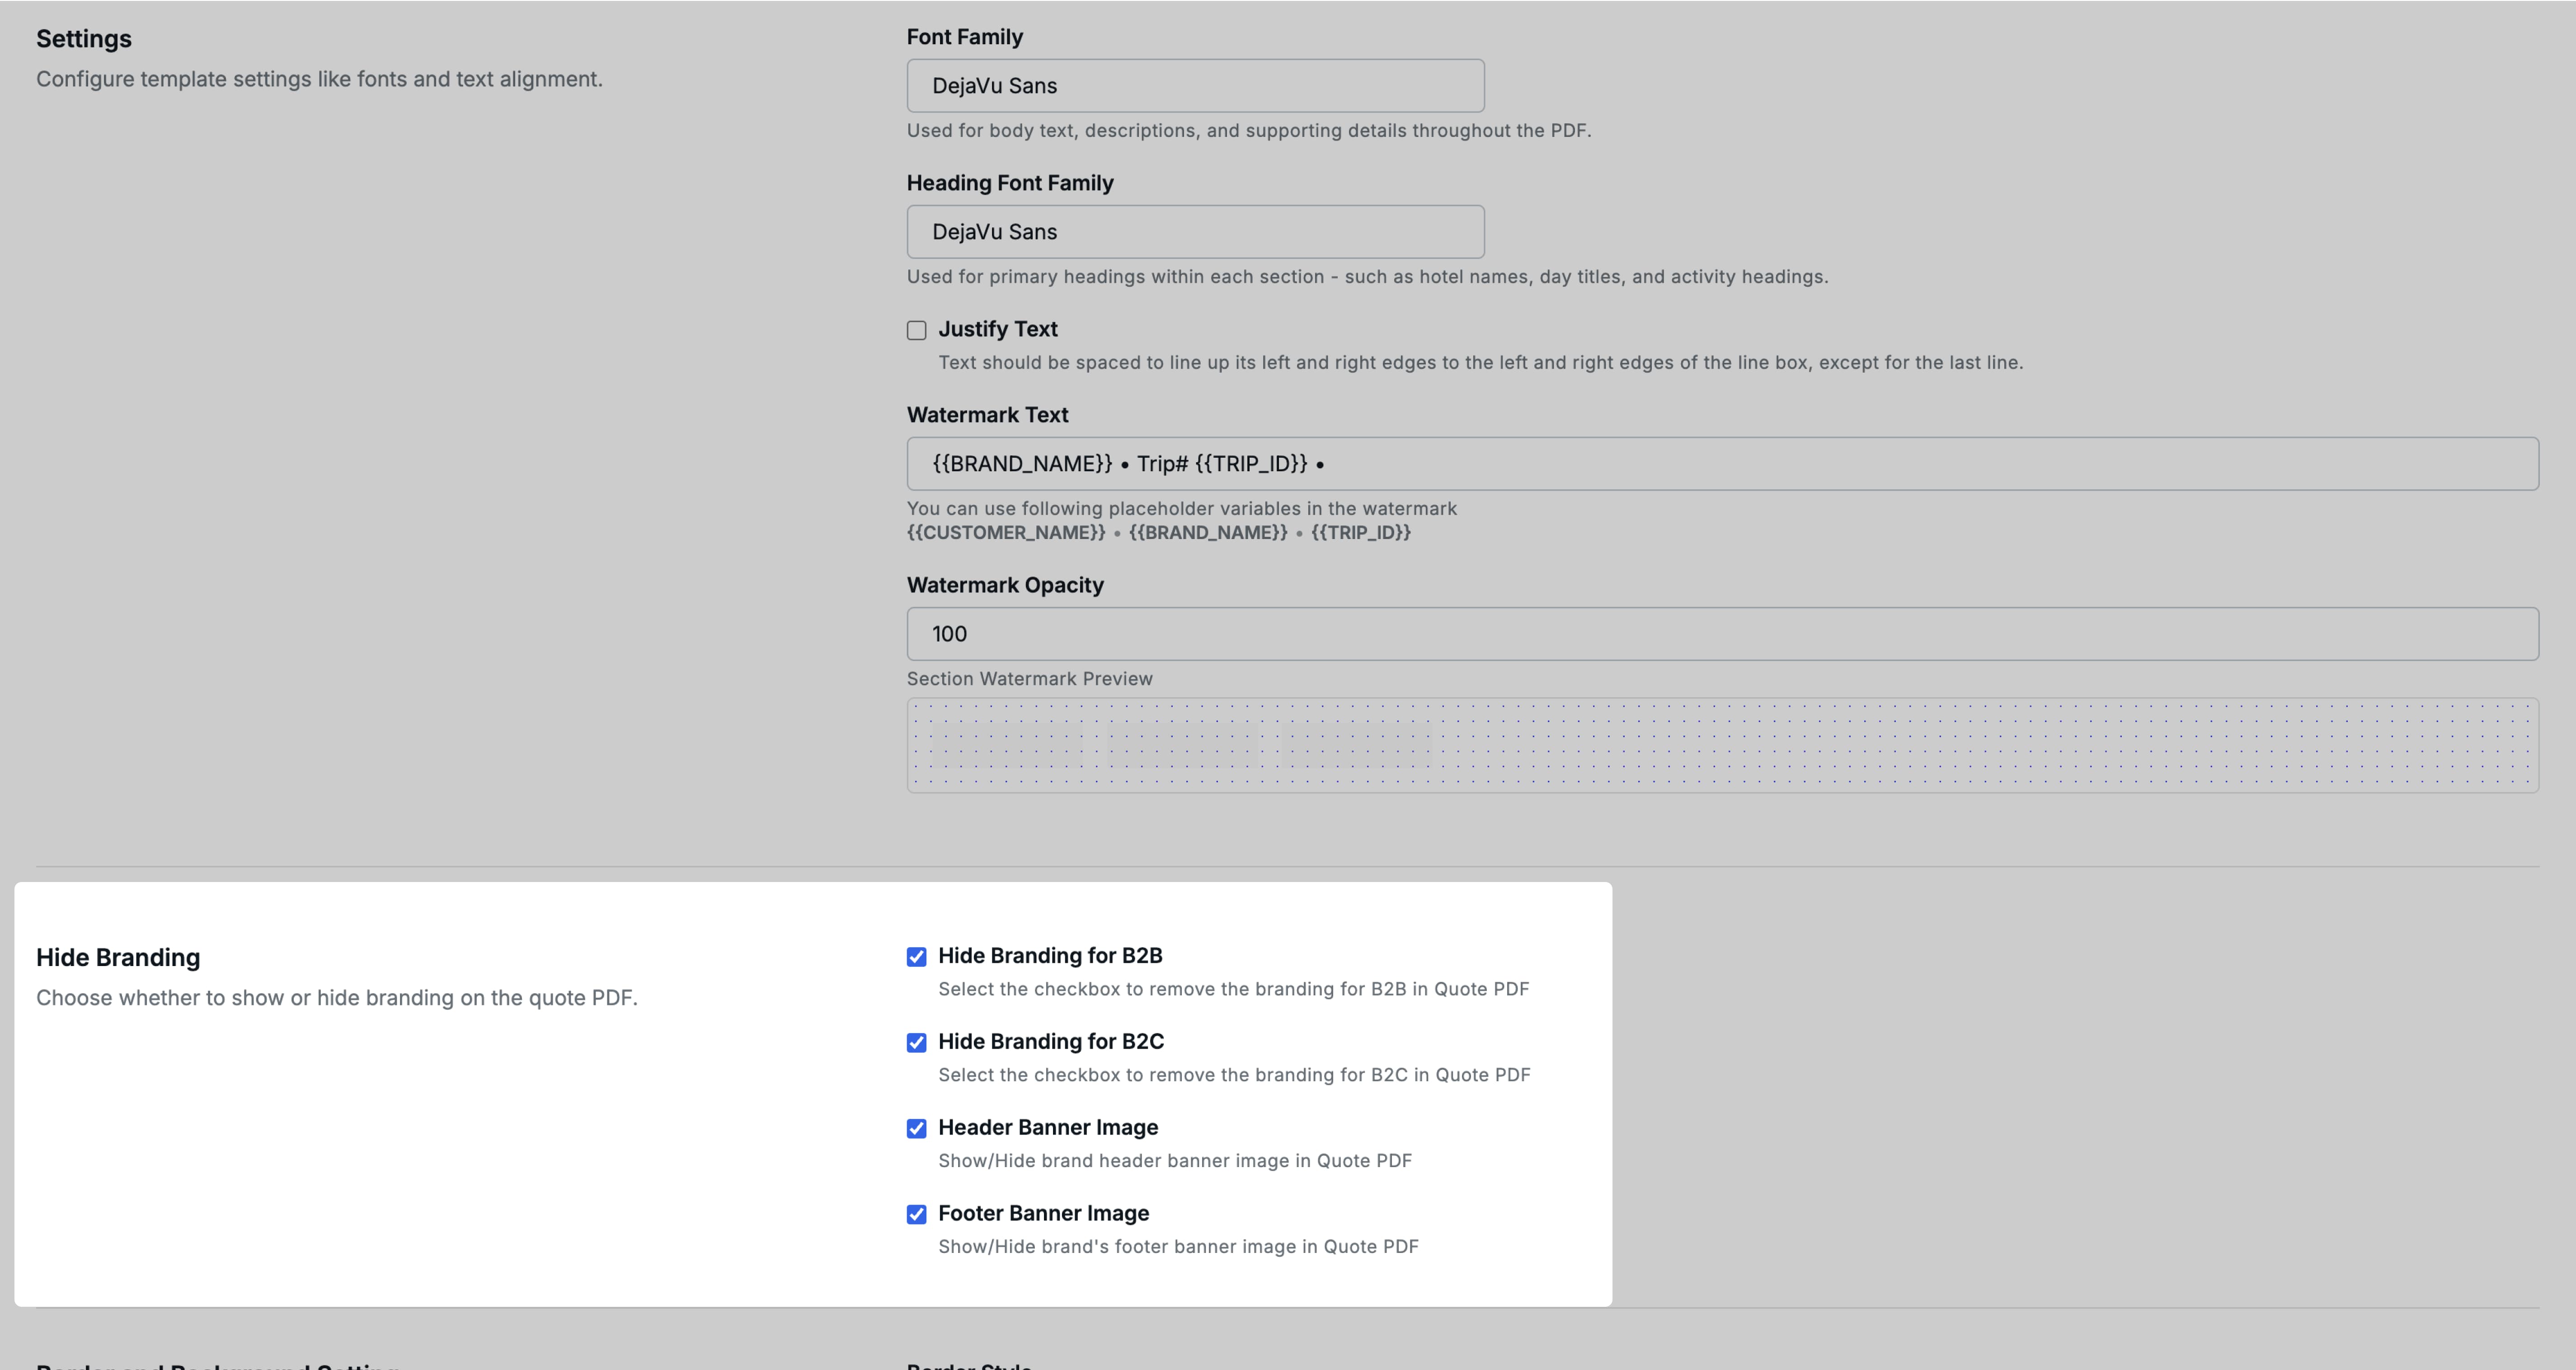Click the Section Watermark Preview caption
2576x1370 pixels.
[1030, 679]
